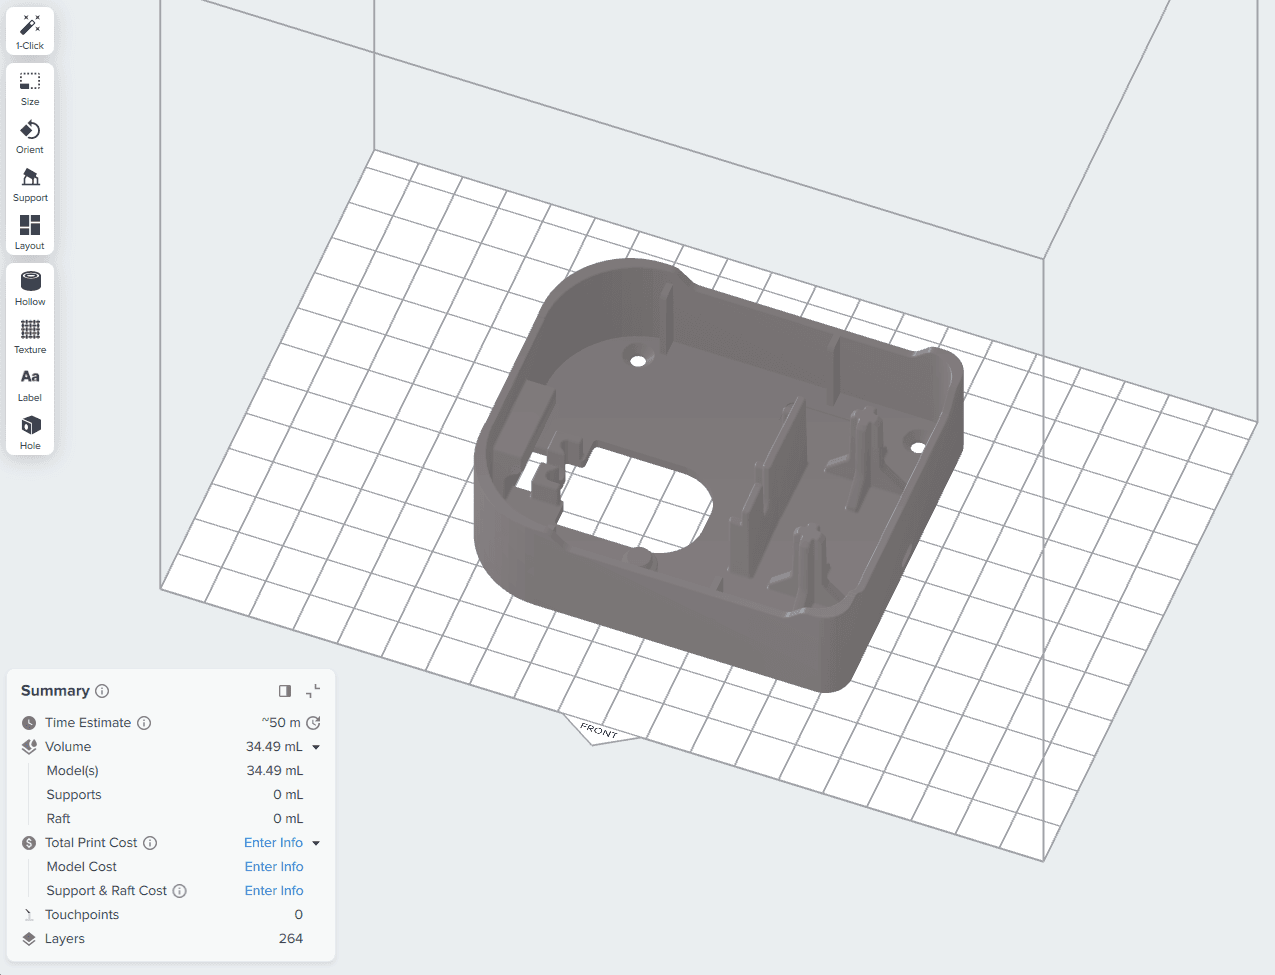This screenshot has width=1275, height=975.
Task: Show Time Estimate info tooltip icon
Action: pyautogui.click(x=144, y=723)
